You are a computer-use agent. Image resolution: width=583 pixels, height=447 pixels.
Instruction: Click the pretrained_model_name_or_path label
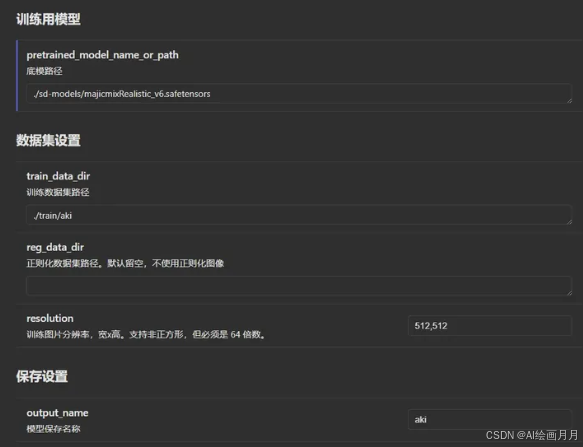click(x=103, y=55)
